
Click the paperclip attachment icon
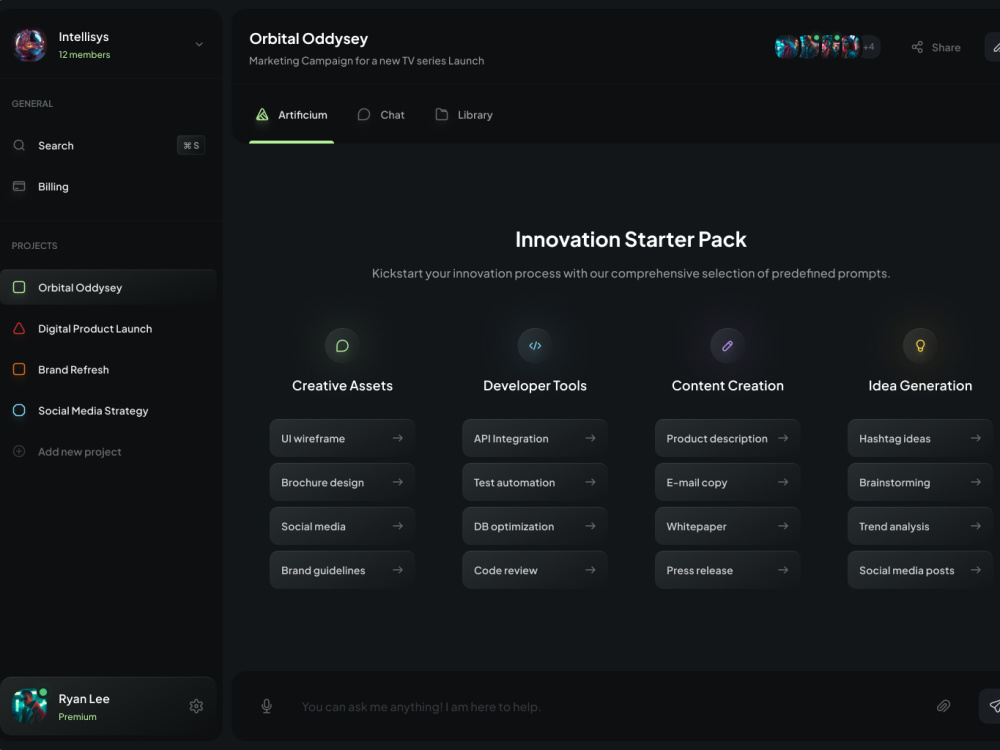(943, 705)
